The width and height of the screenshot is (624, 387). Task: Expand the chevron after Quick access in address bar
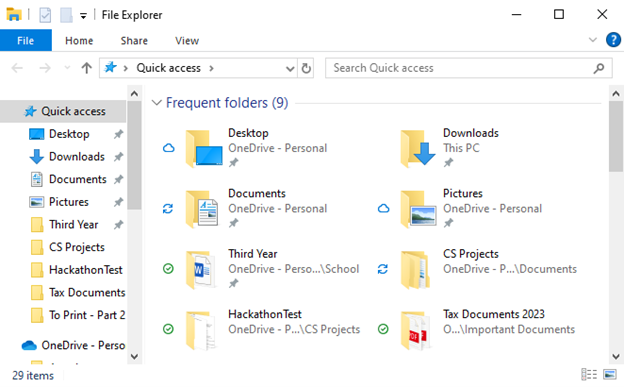[x=211, y=68]
